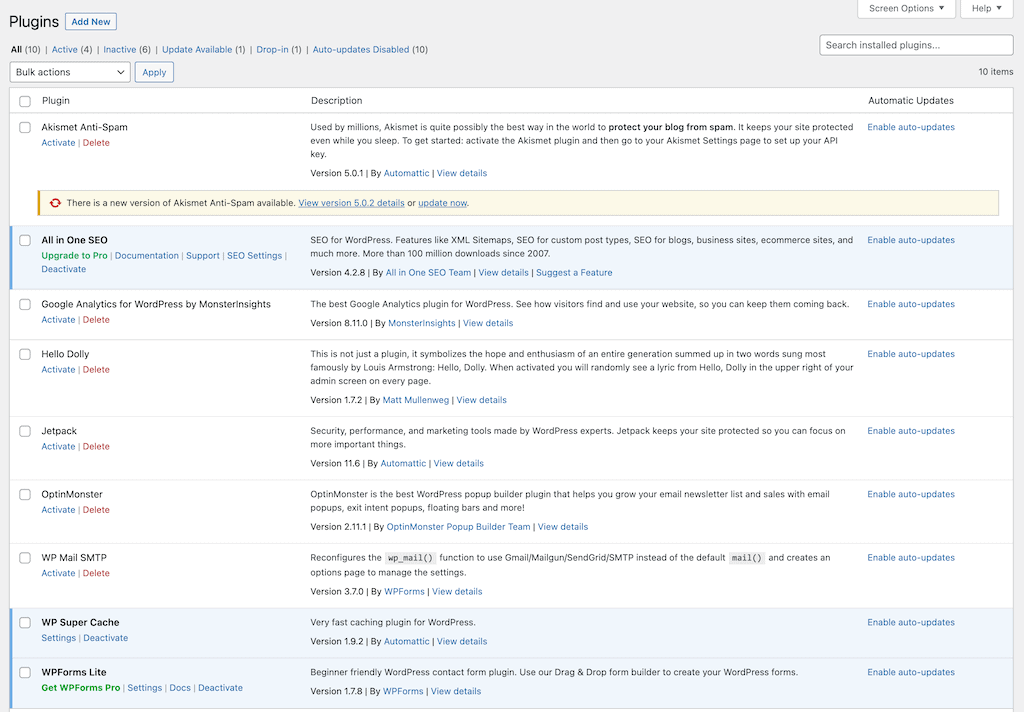Filter plugins by Inactive
Viewport: 1024px width, 712px height.
(x=120, y=50)
